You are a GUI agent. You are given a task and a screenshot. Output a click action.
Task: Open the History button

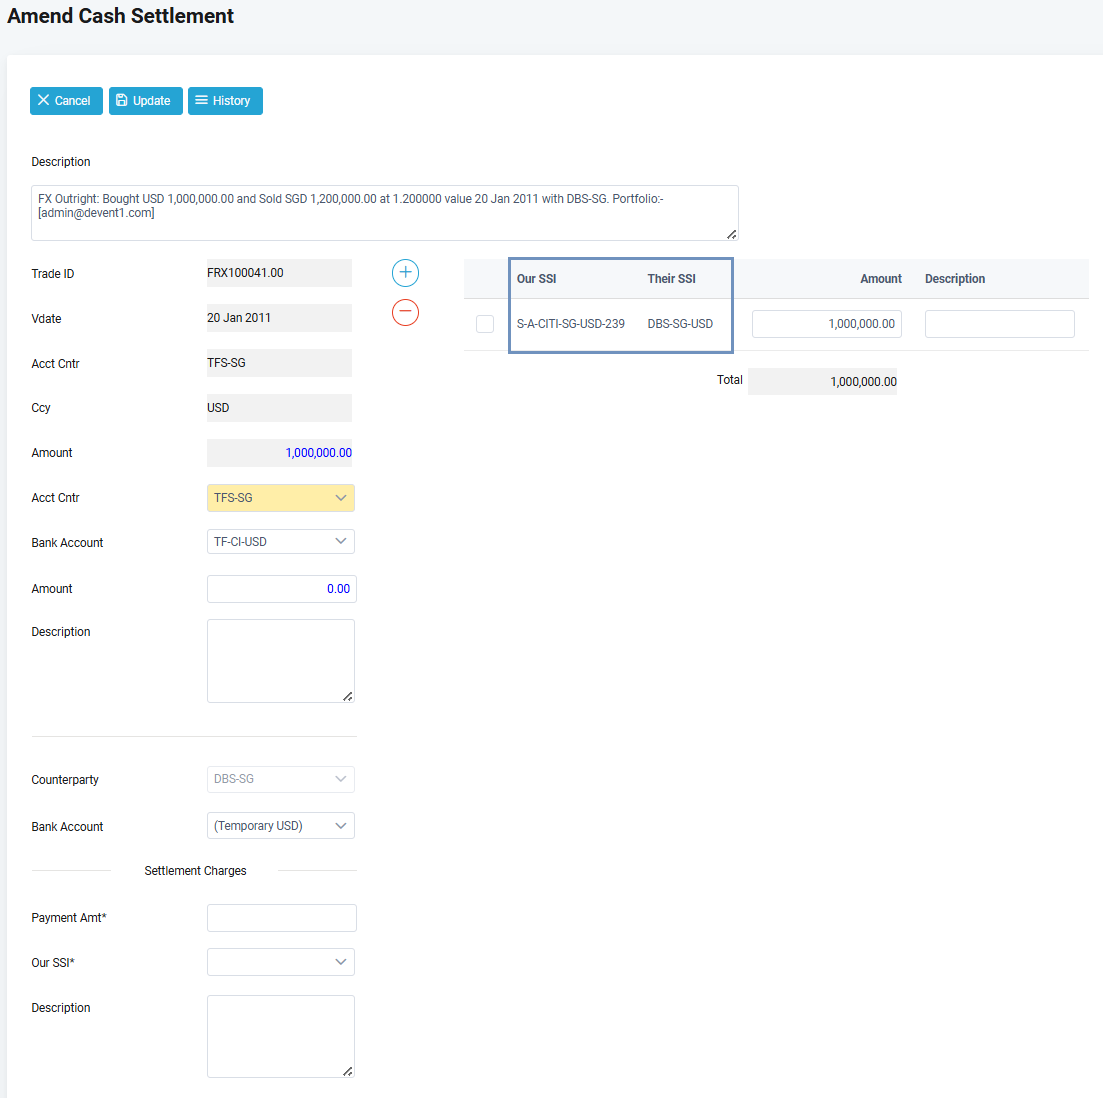(x=225, y=101)
